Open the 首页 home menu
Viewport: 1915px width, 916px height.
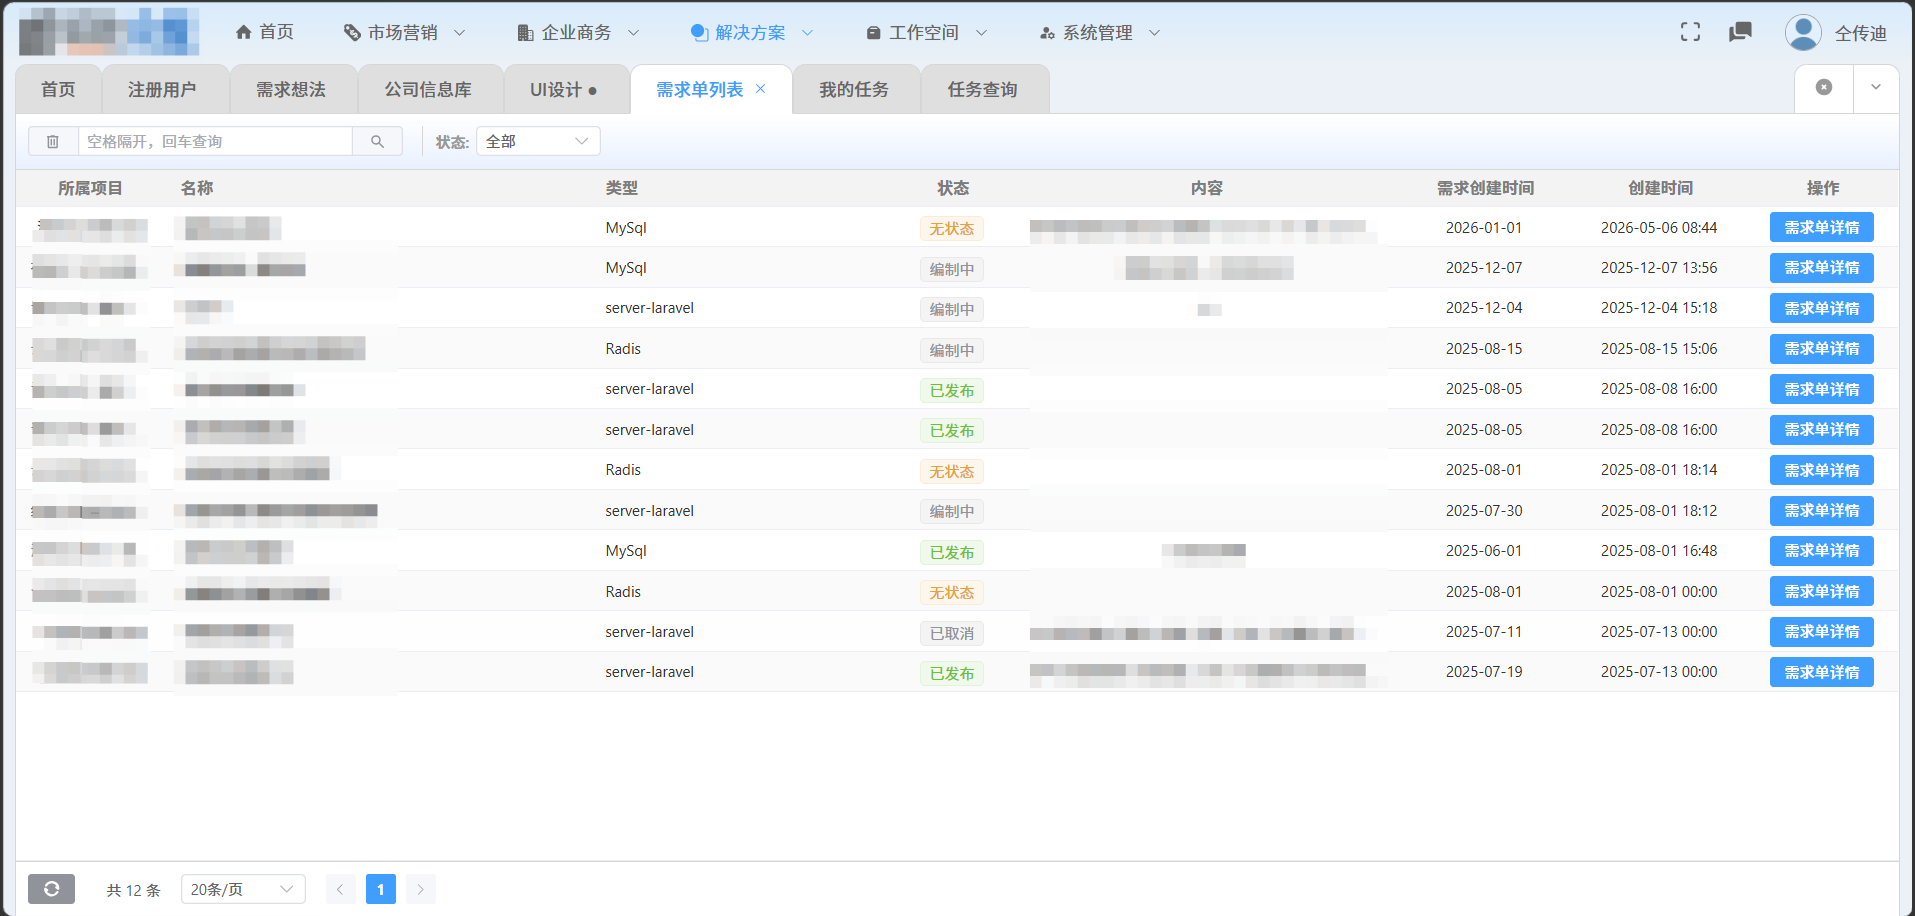click(x=265, y=32)
